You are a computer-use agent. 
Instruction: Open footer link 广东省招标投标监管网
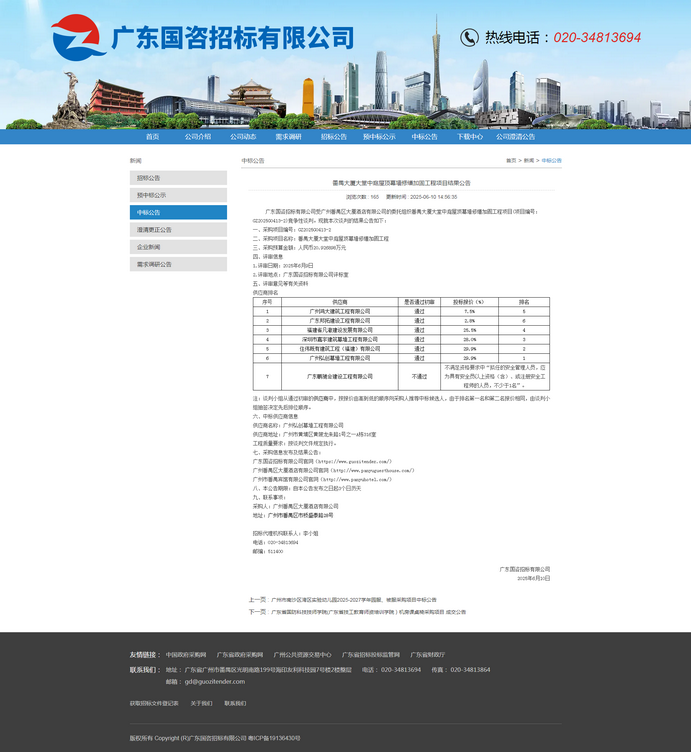tap(371, 655)
